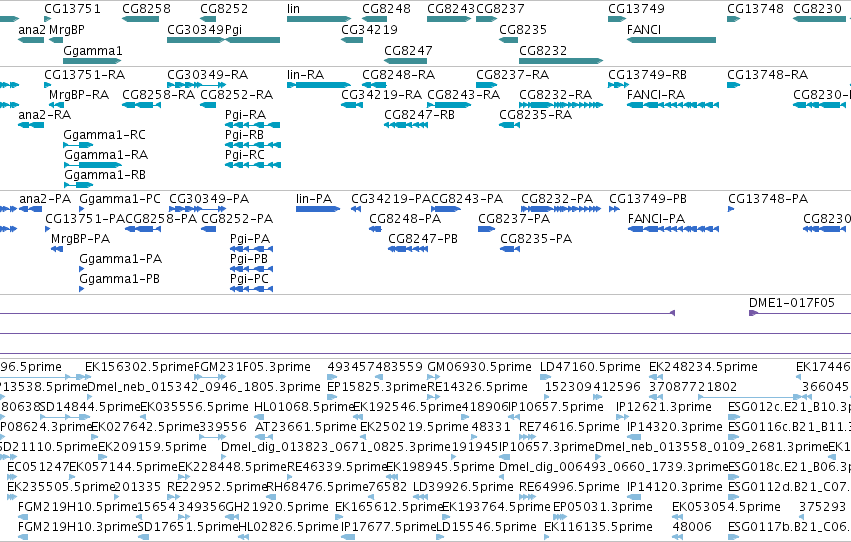Click the CG8235-PA label
The width and height of the screenshot is (851, 542).
tap(536, 239)
